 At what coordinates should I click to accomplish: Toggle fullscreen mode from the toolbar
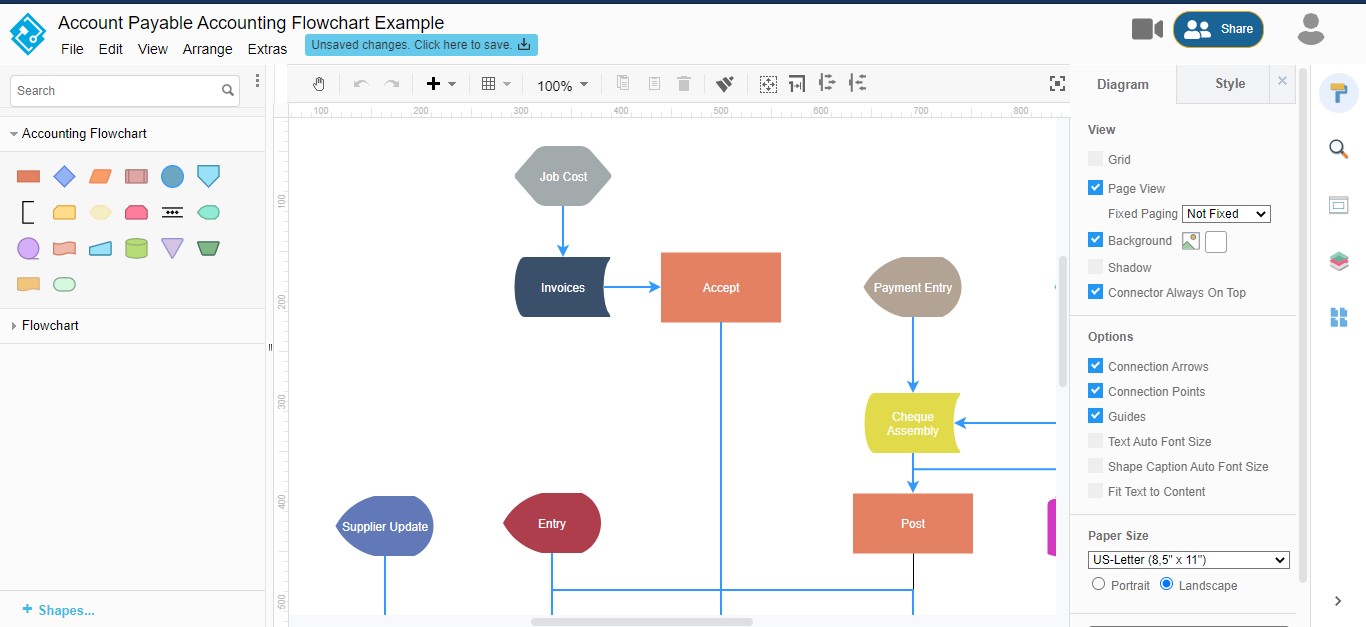pos(1057,84)
